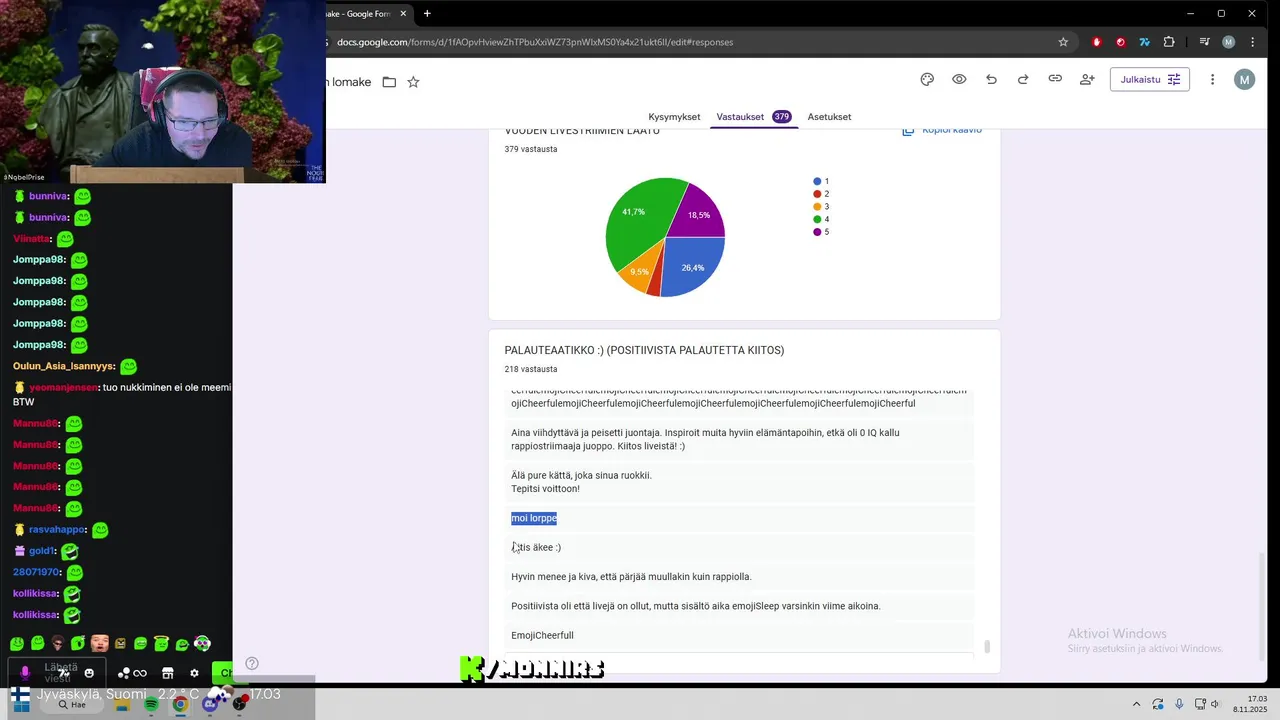Click username Oulun_Asia_Isannyys in chat

63,366
